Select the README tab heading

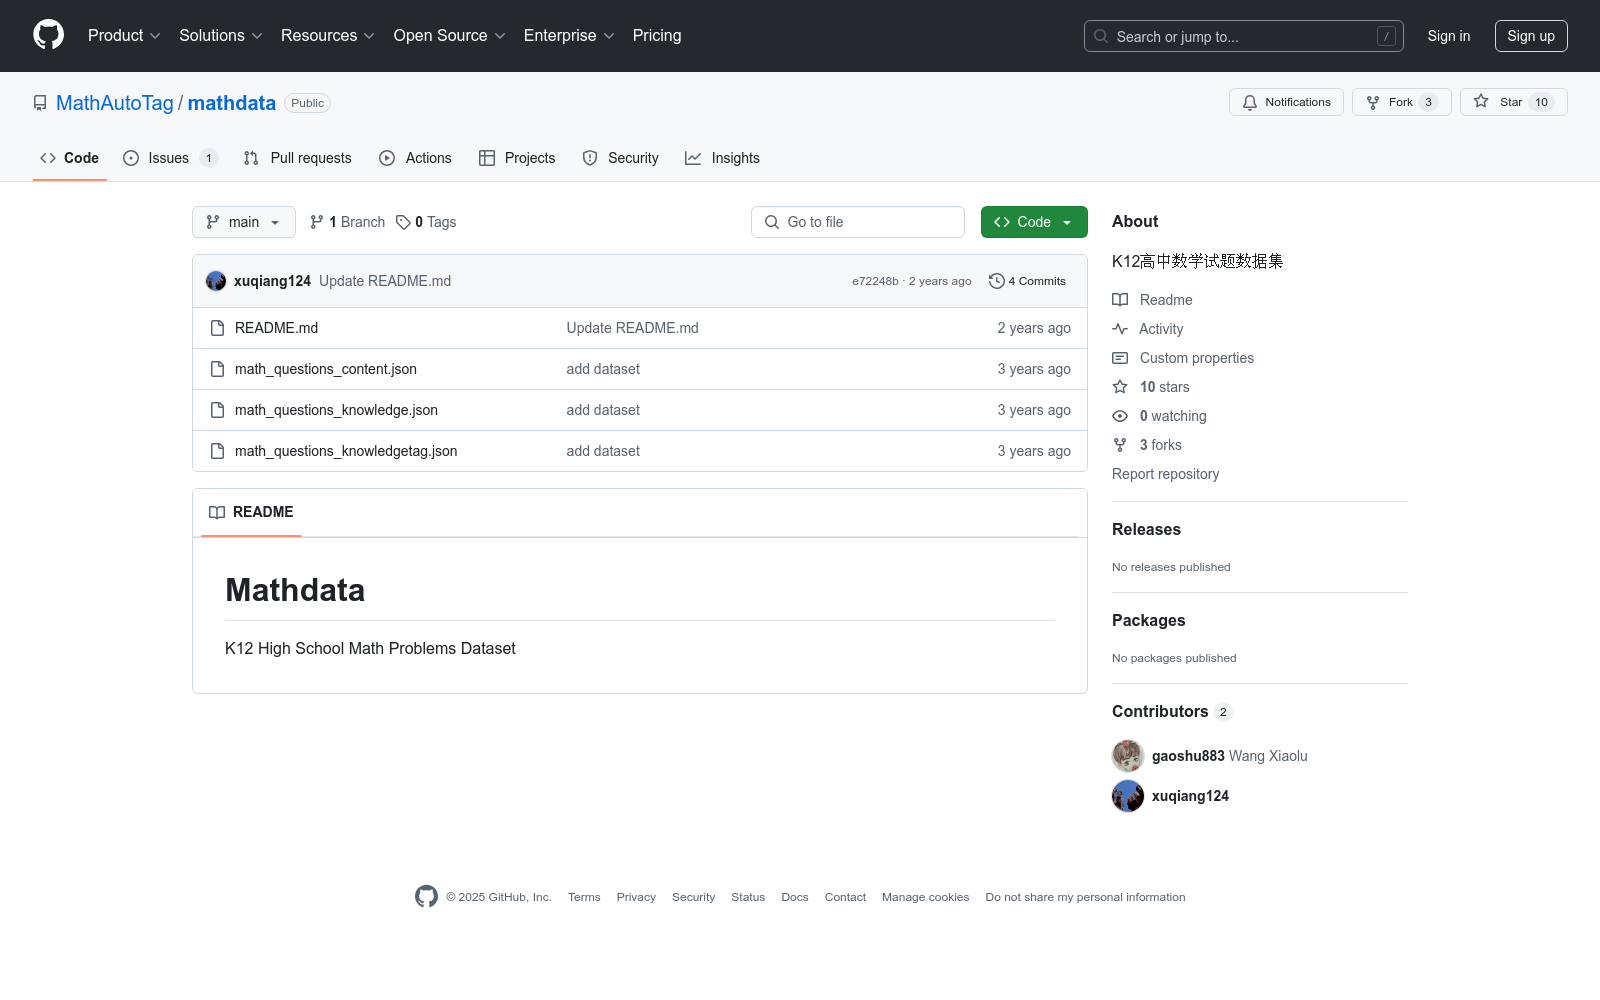pos(251,512)
